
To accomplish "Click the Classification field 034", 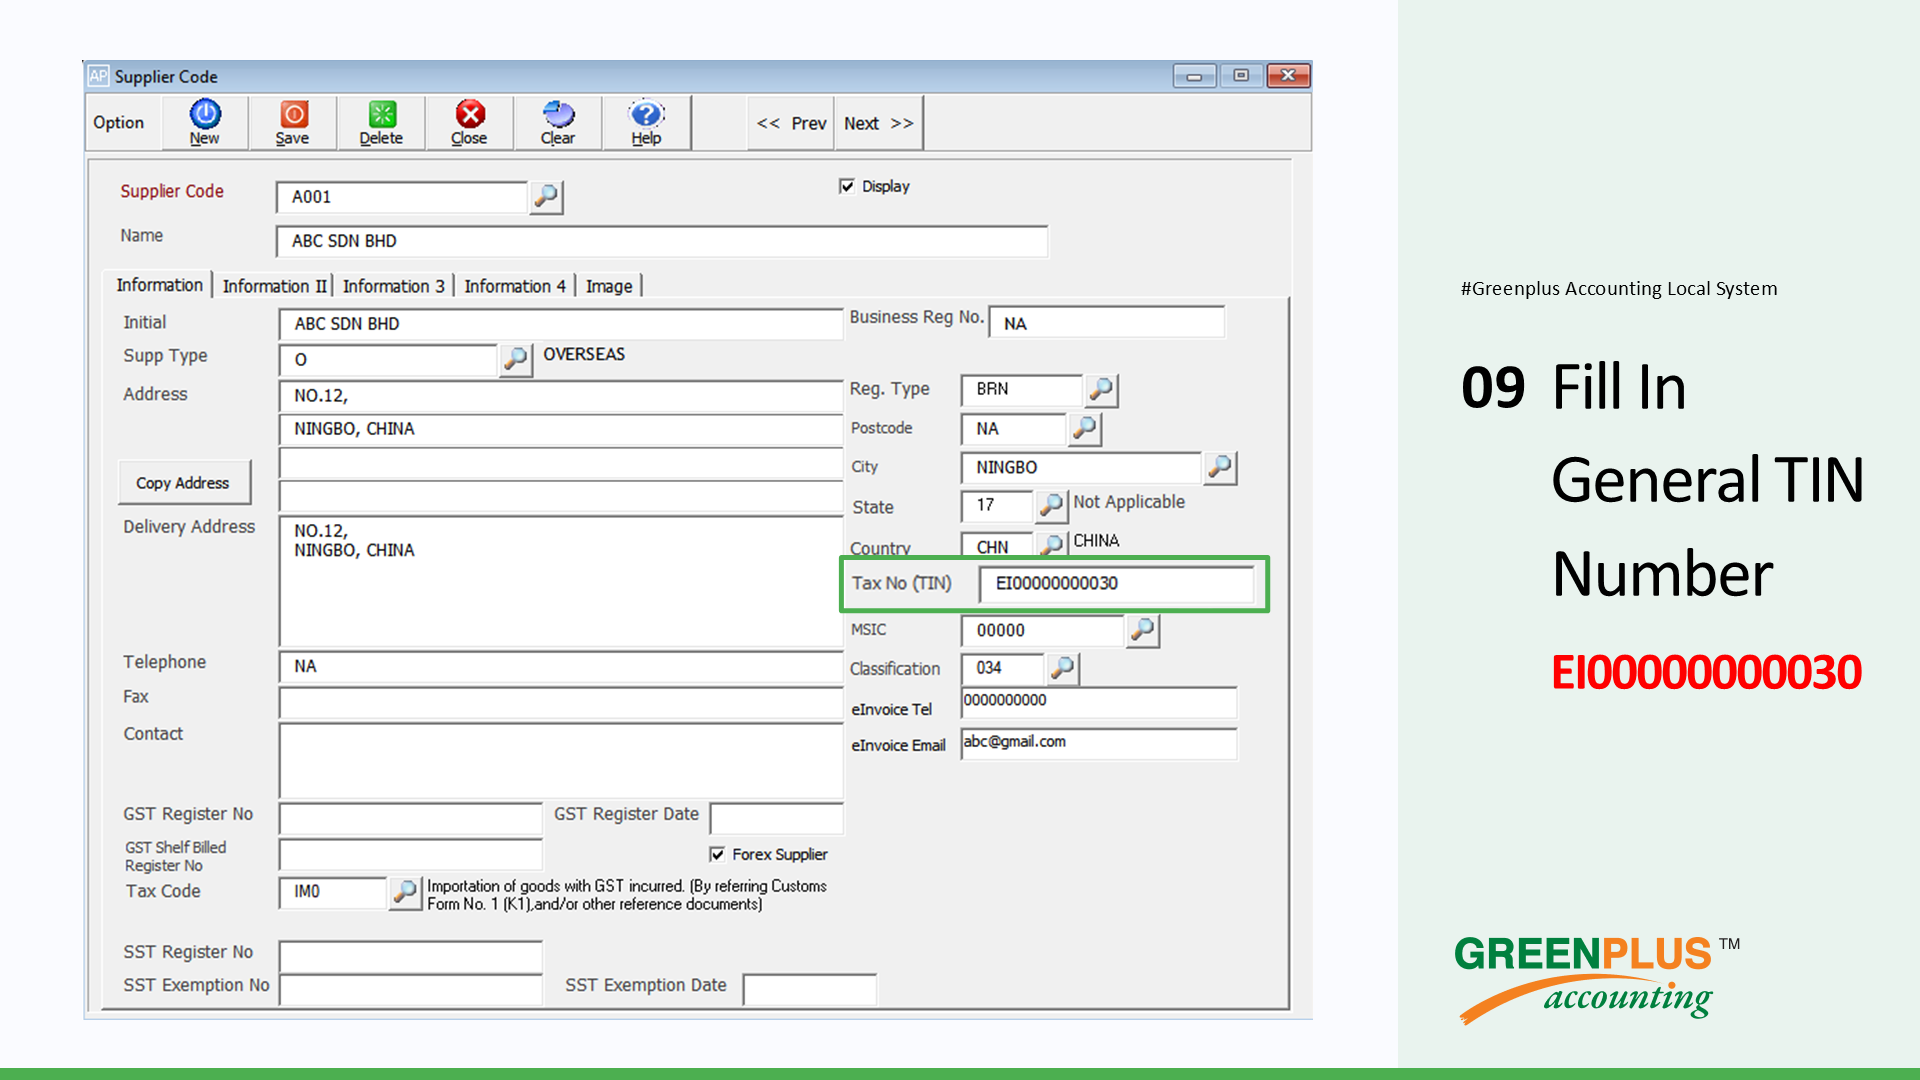I will click(x=1003, y=668).
